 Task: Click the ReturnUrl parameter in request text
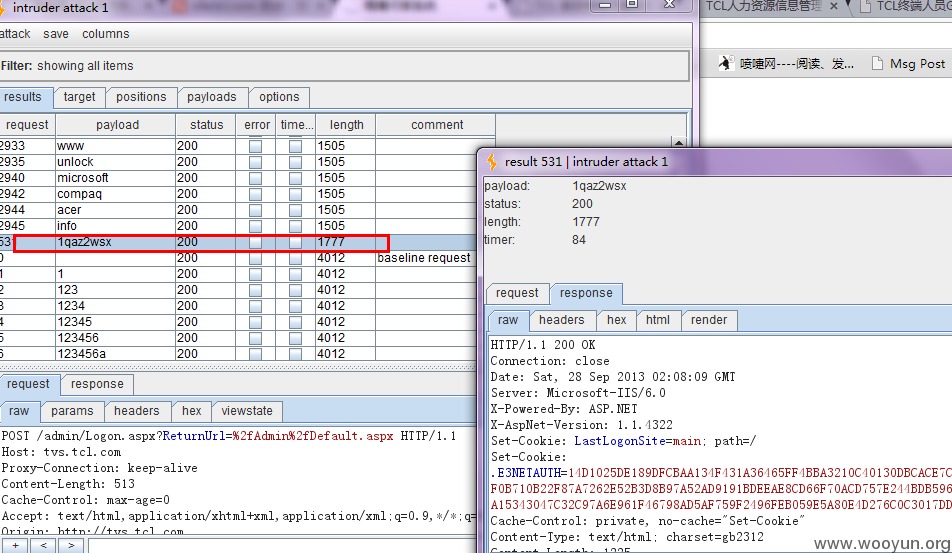coord(194,436)
